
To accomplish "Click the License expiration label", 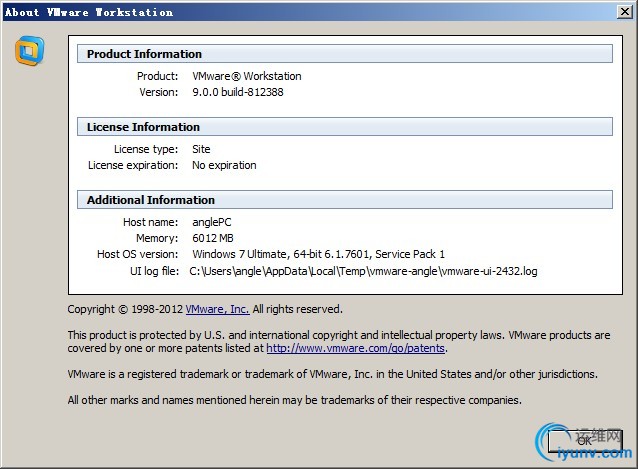I will 133,165.
